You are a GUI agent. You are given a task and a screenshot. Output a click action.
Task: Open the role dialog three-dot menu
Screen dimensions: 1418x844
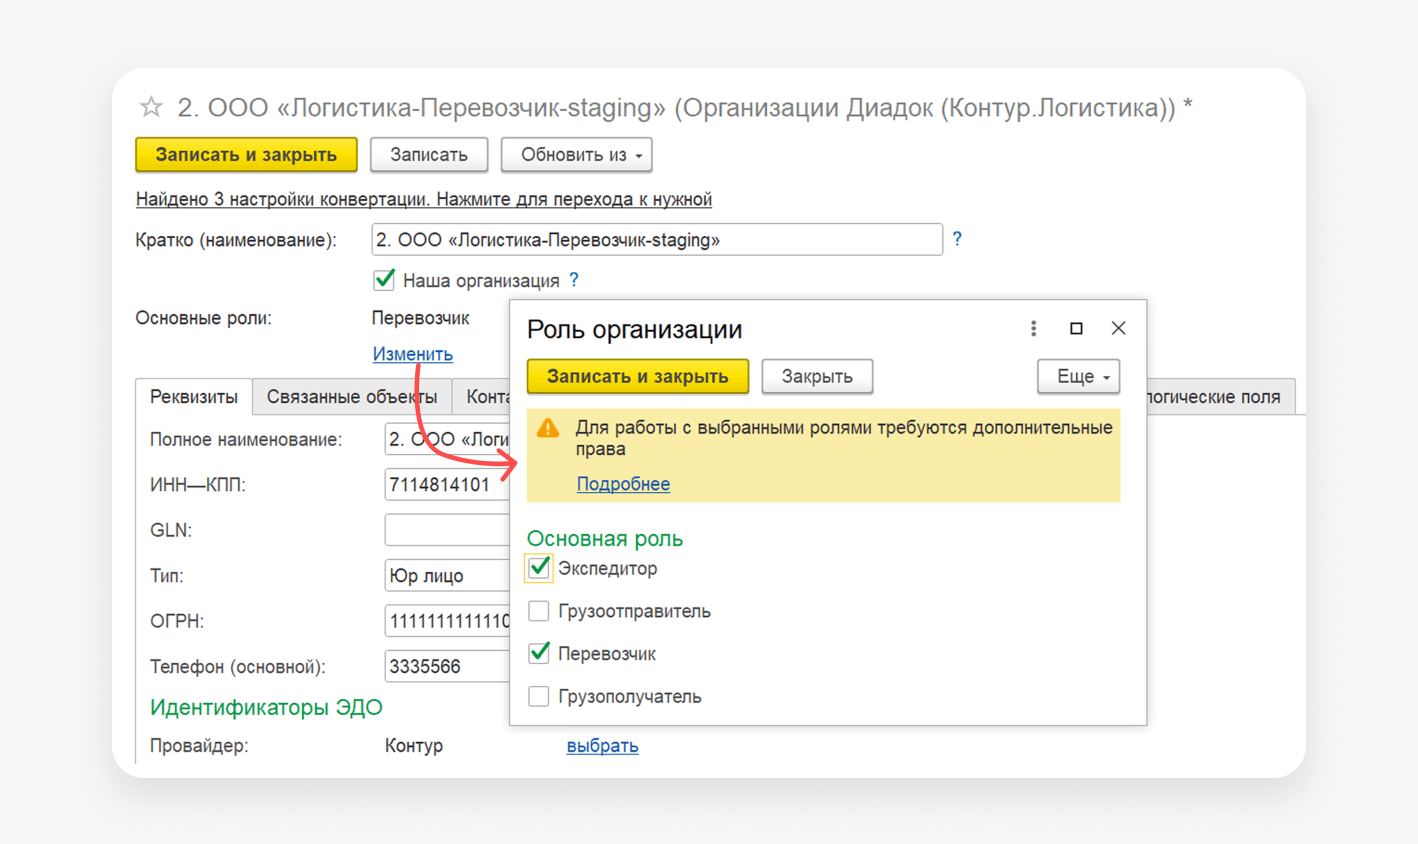[1033, 329]
